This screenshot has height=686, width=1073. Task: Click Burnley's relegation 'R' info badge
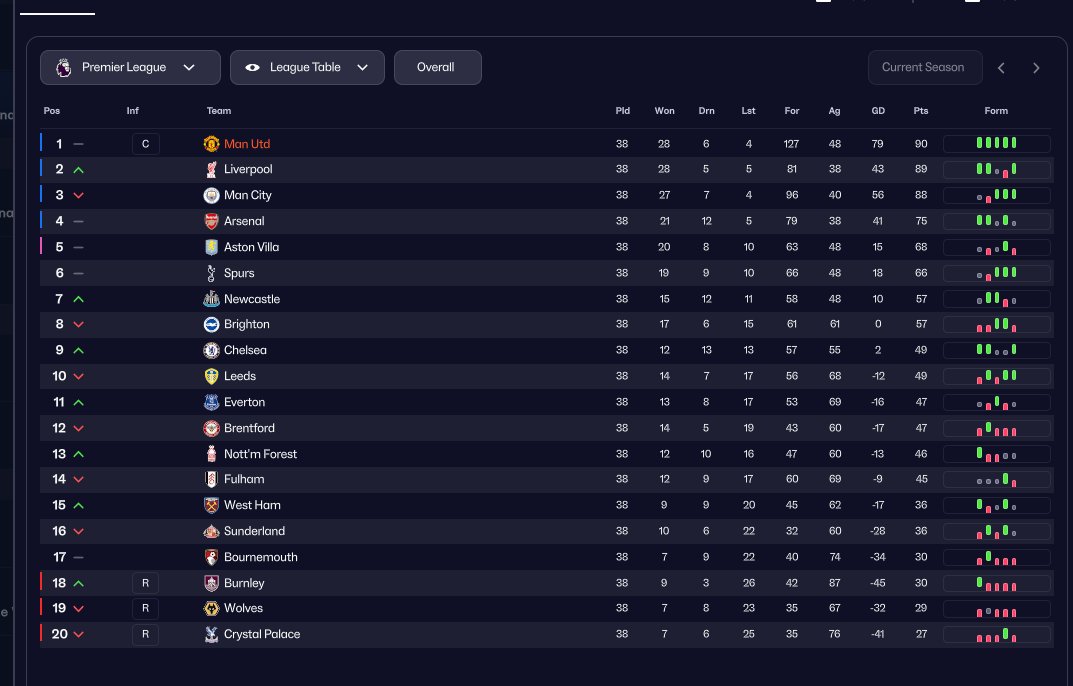(145, 583)
